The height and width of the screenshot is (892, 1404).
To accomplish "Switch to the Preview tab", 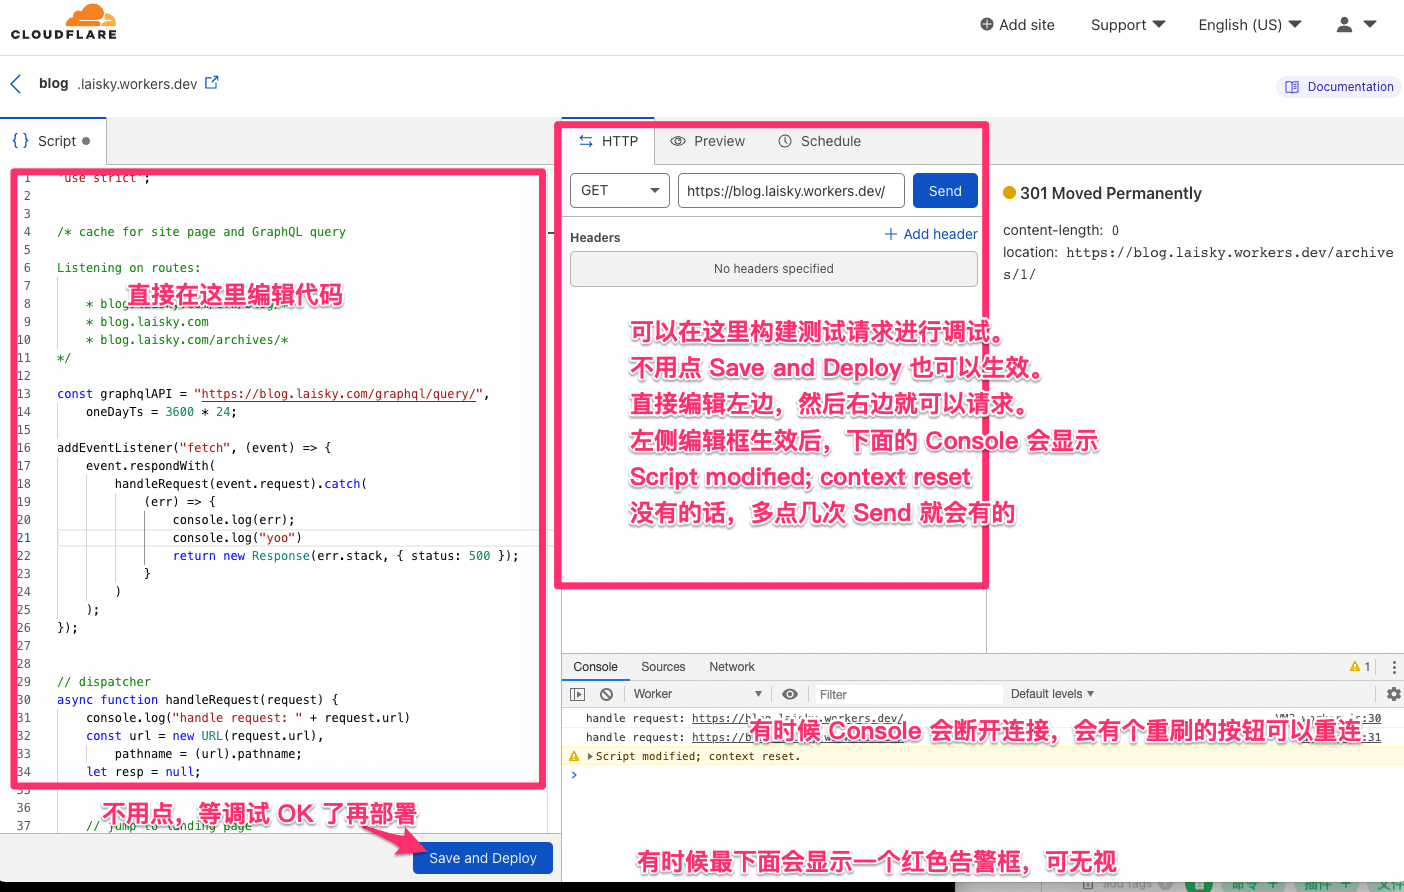I will [708, 142].
